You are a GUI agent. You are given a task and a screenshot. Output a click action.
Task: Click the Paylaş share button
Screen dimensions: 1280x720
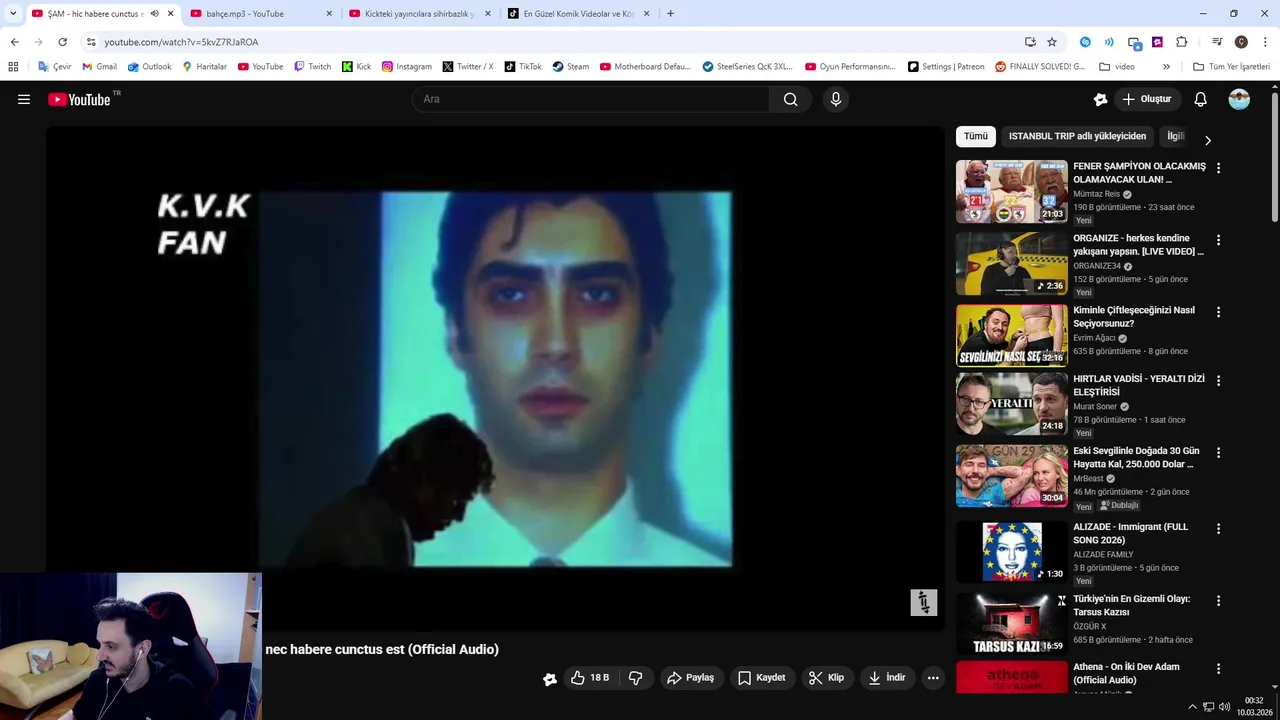690,678
